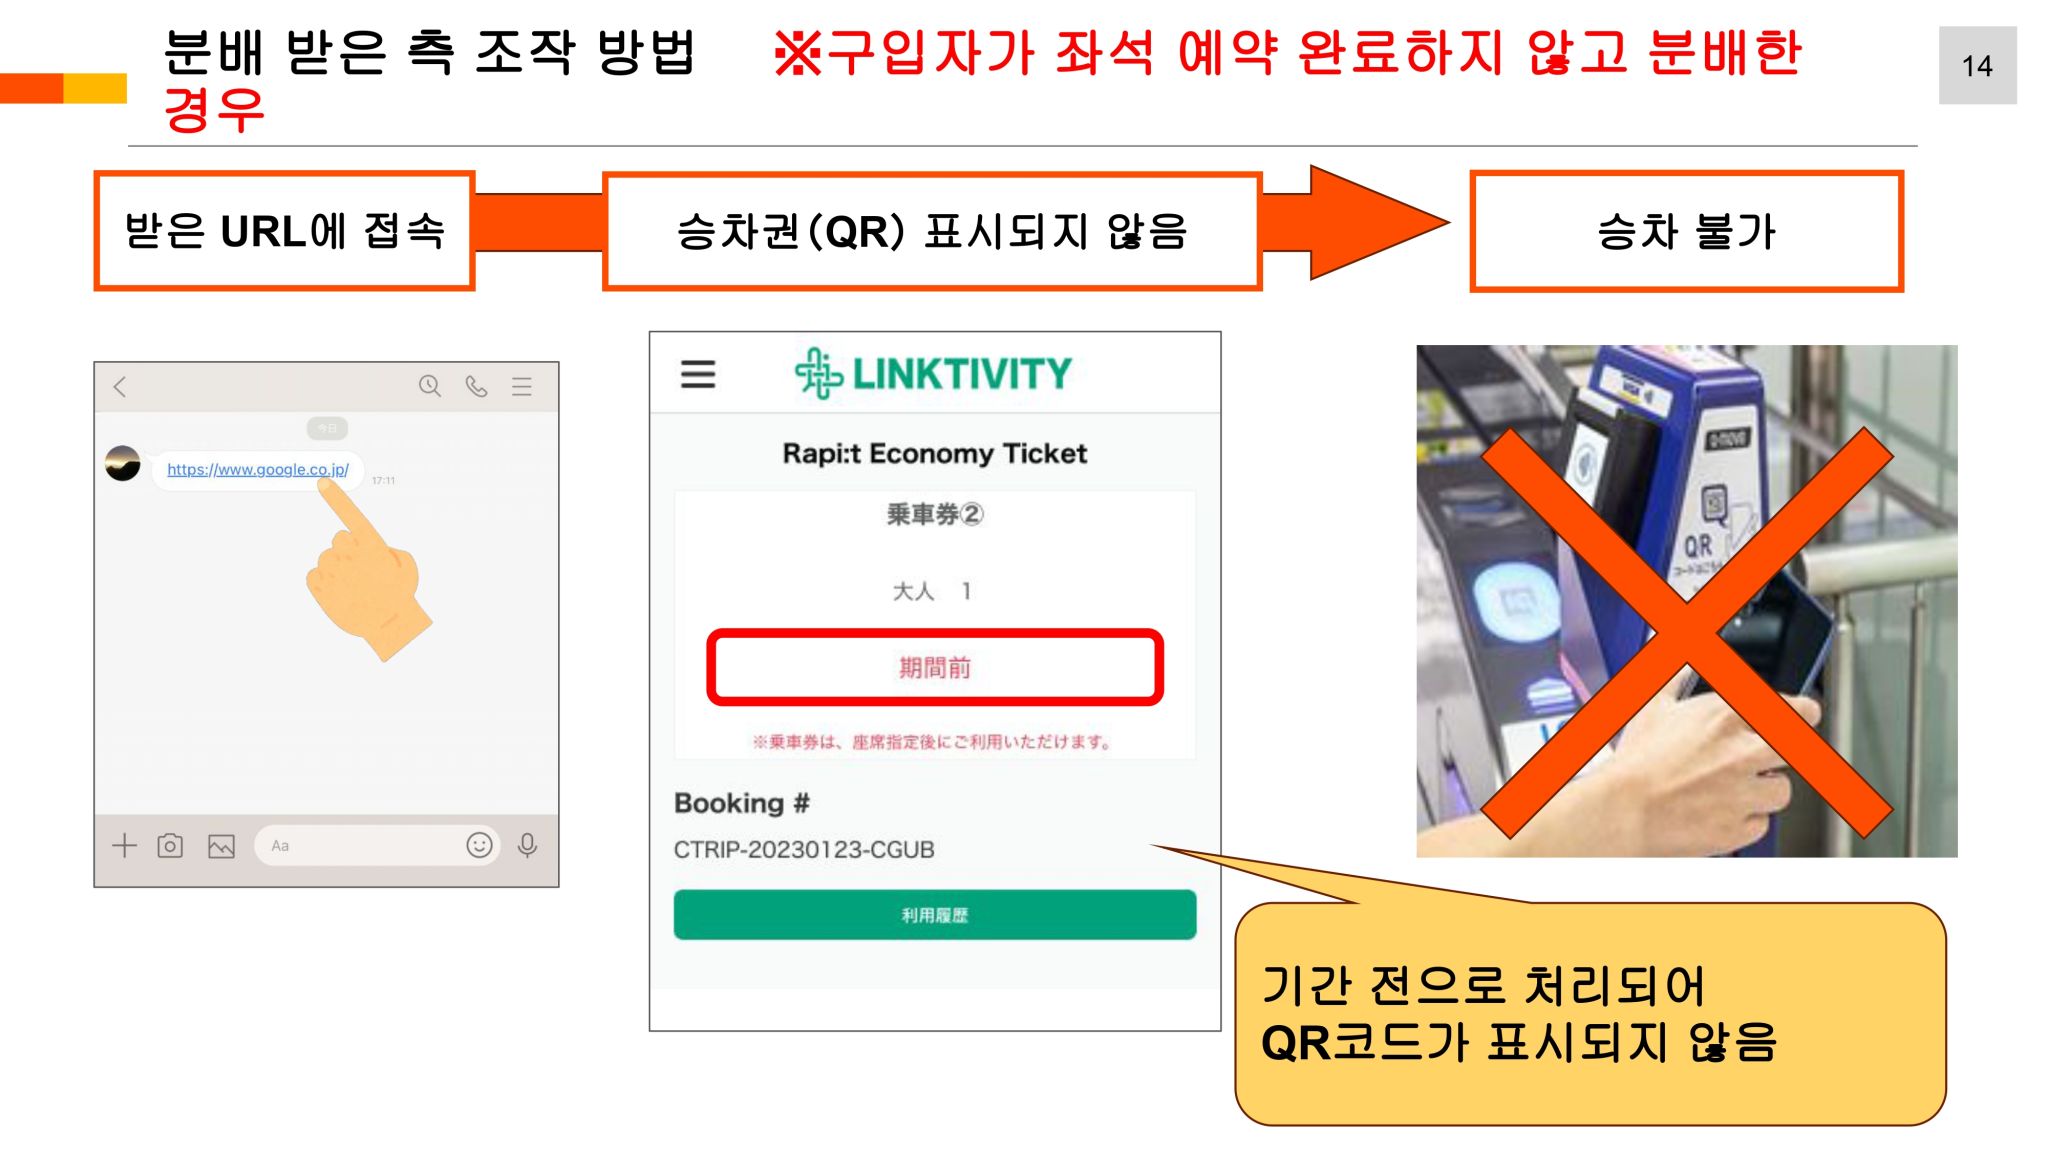Open the chat search magnifier icon
The height and width of the screenshot is (1152, 2048).
click(430, 386)
